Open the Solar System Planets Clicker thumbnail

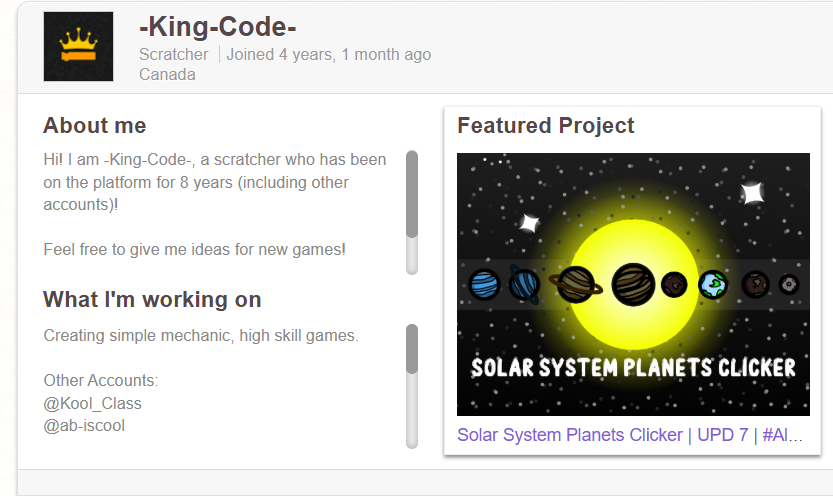(x=633, y=285)
